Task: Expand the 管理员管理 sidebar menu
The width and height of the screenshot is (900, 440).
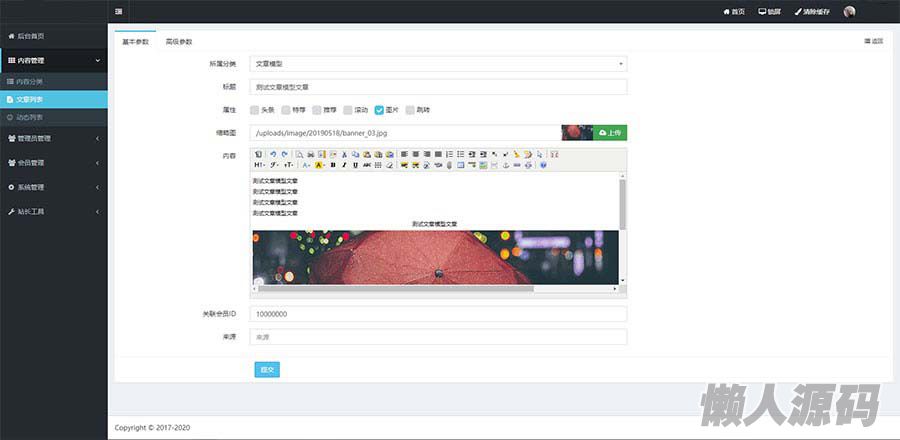Action: point(53,138)
